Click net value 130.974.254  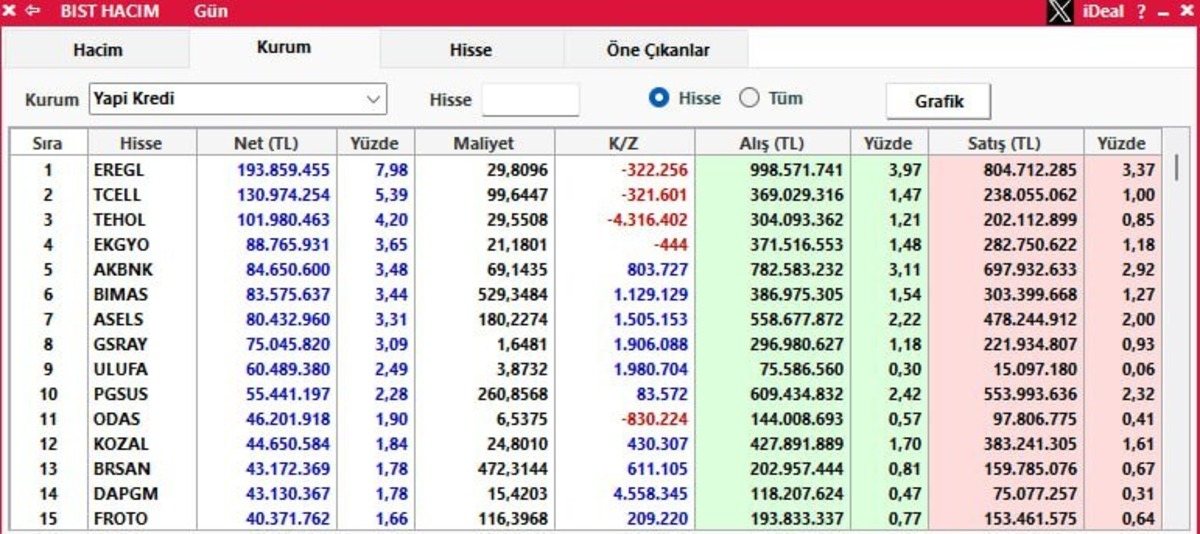283,195
